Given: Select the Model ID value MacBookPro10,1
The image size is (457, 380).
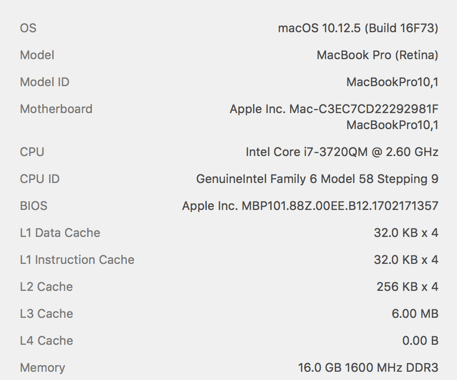Looking at the screenshot, I should pos(392,82).
